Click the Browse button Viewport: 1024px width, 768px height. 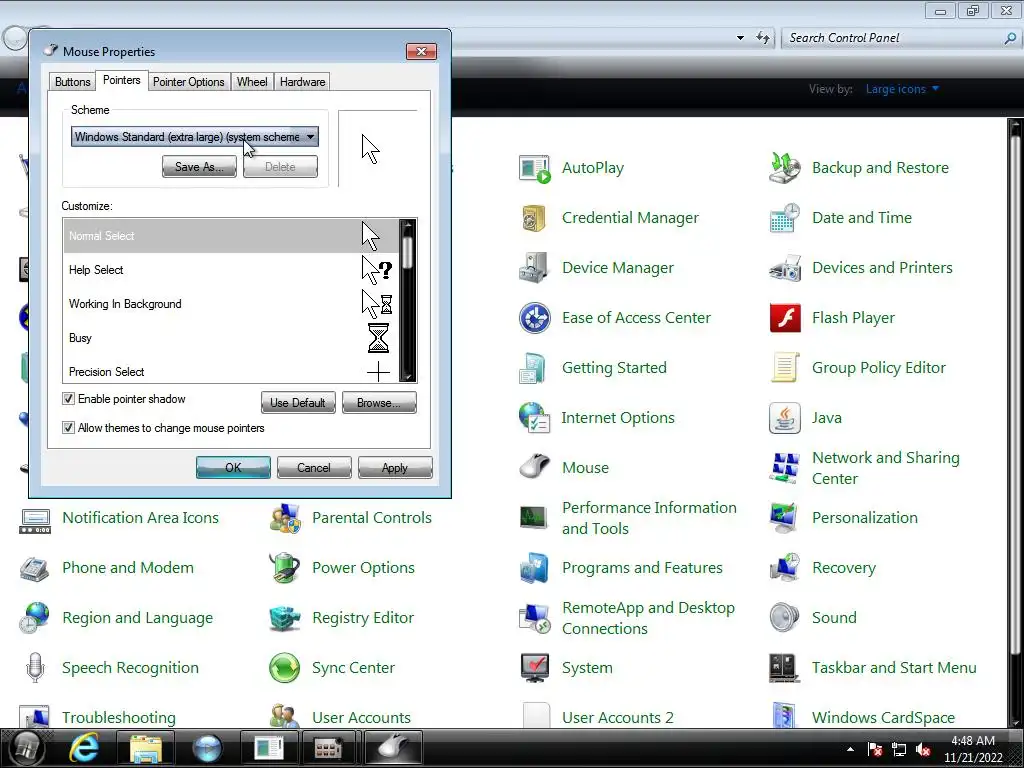379,403
